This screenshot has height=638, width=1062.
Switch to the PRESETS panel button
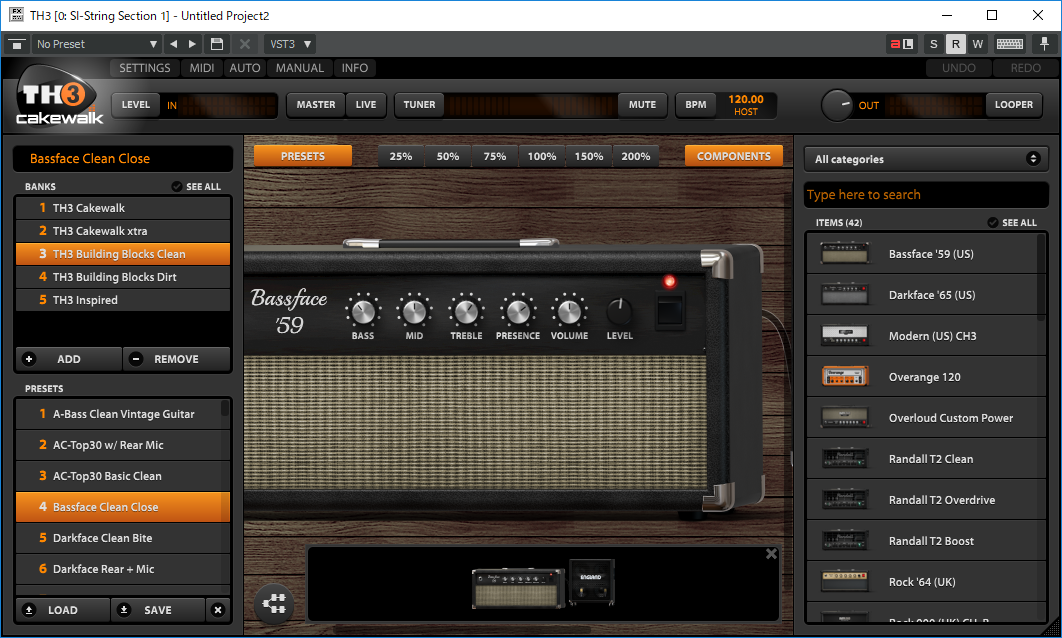coord(303,156)
